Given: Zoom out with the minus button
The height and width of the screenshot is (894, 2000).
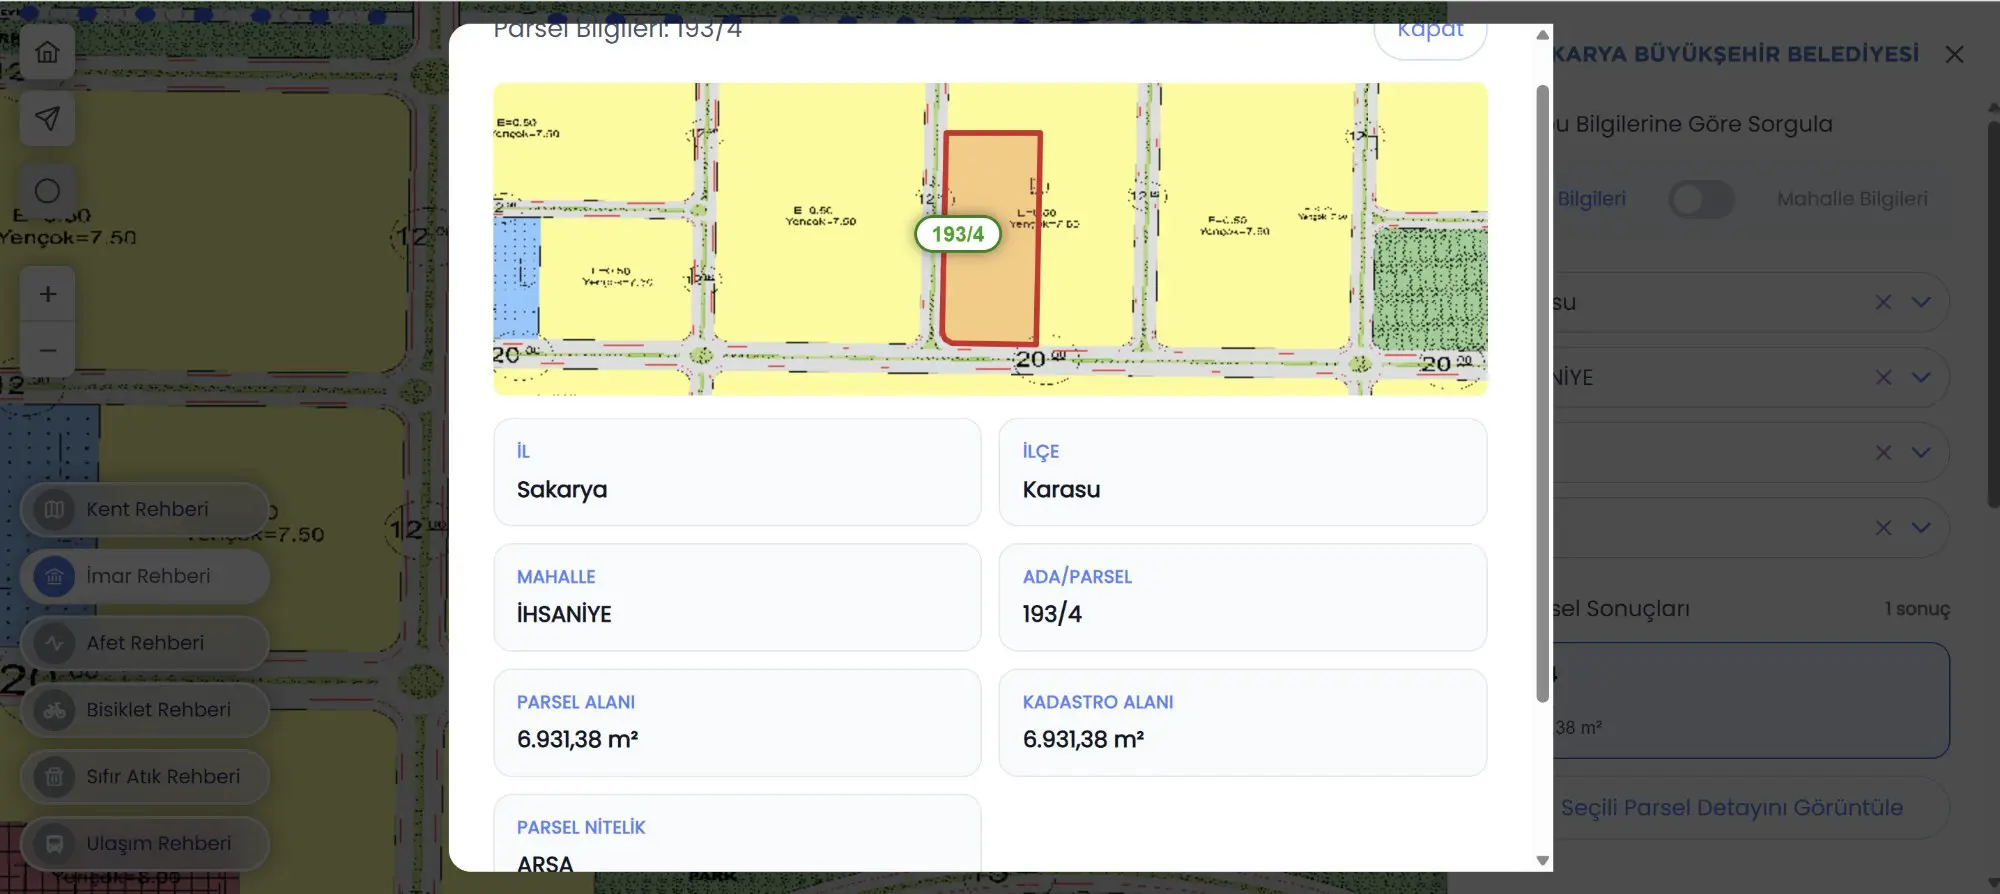Looking at the screenshot, I should point(47,350).
